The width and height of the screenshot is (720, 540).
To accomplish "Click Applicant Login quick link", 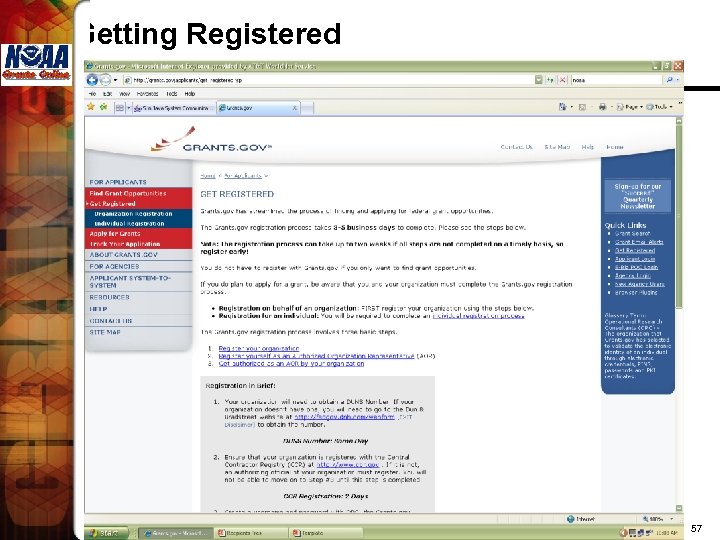I will point(635,259).
